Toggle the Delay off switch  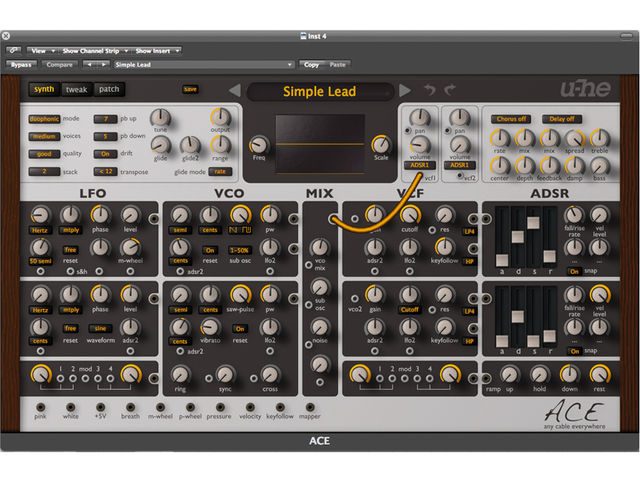pos(562,119)
